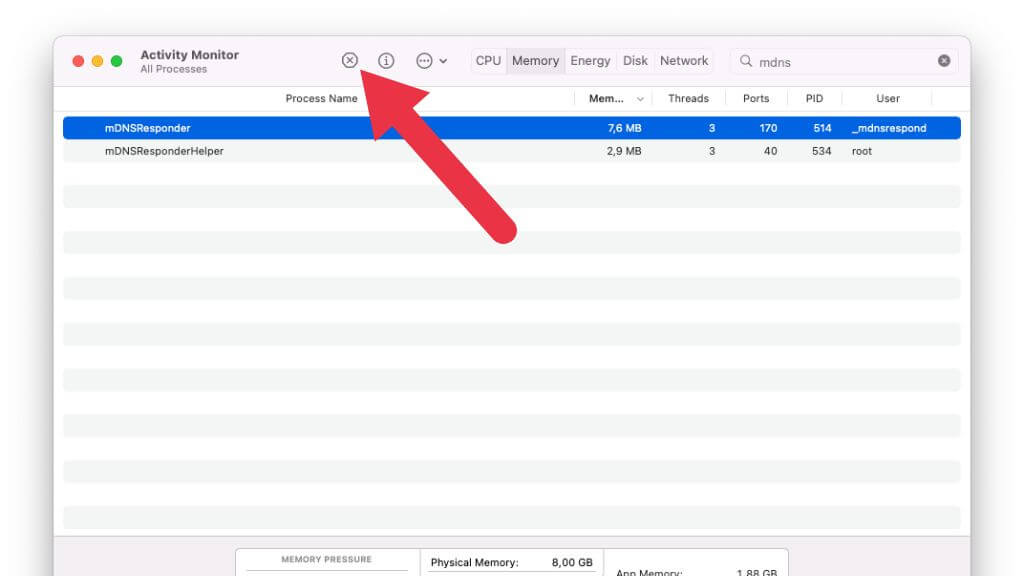Image resolution: width=1024 pixels, height=576 pixels.
Task: Open the Energy tab
Action: (x=590, y=61)
